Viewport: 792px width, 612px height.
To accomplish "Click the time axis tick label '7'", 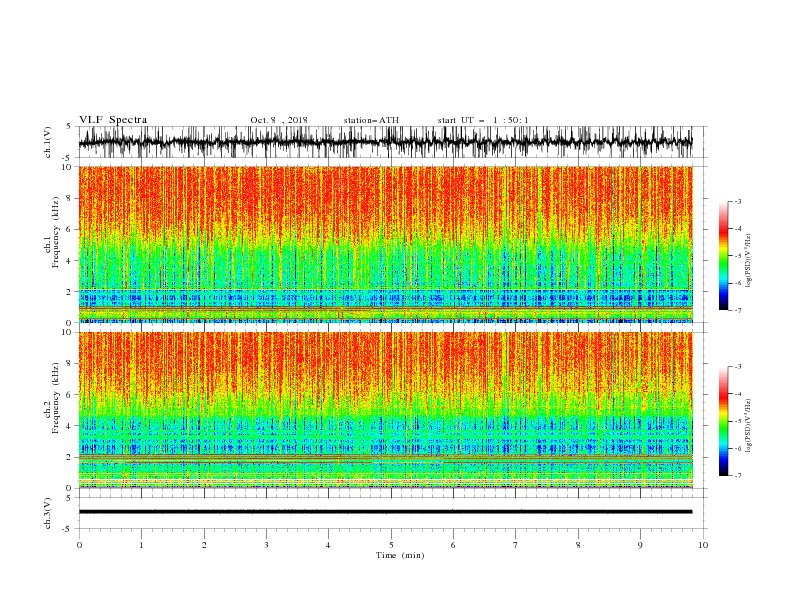I will pos(516,545).
